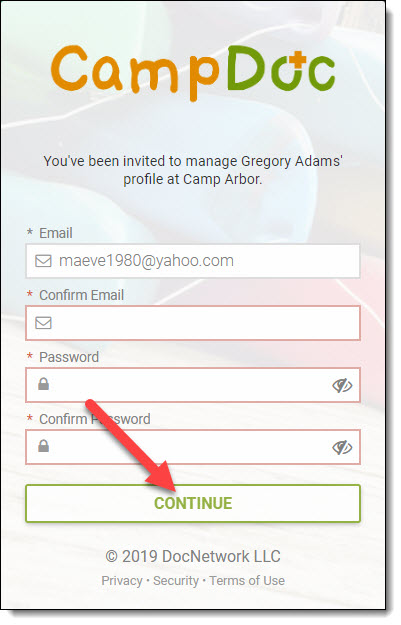
Task: Click the green CONTINUE button
Action: (x=193, y=503)
